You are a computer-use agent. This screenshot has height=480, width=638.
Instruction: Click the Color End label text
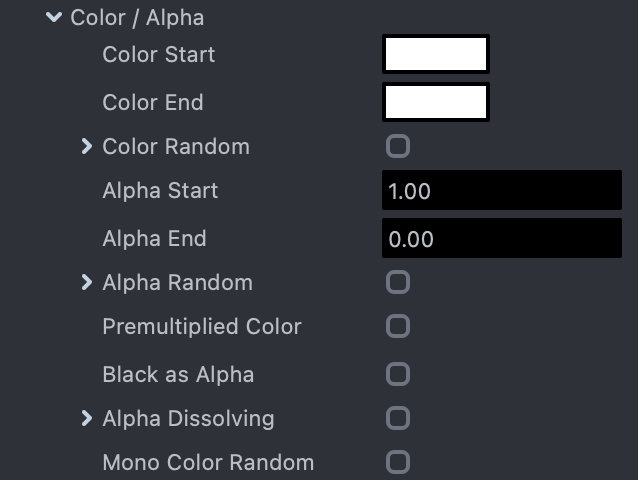tap(152, 103)
